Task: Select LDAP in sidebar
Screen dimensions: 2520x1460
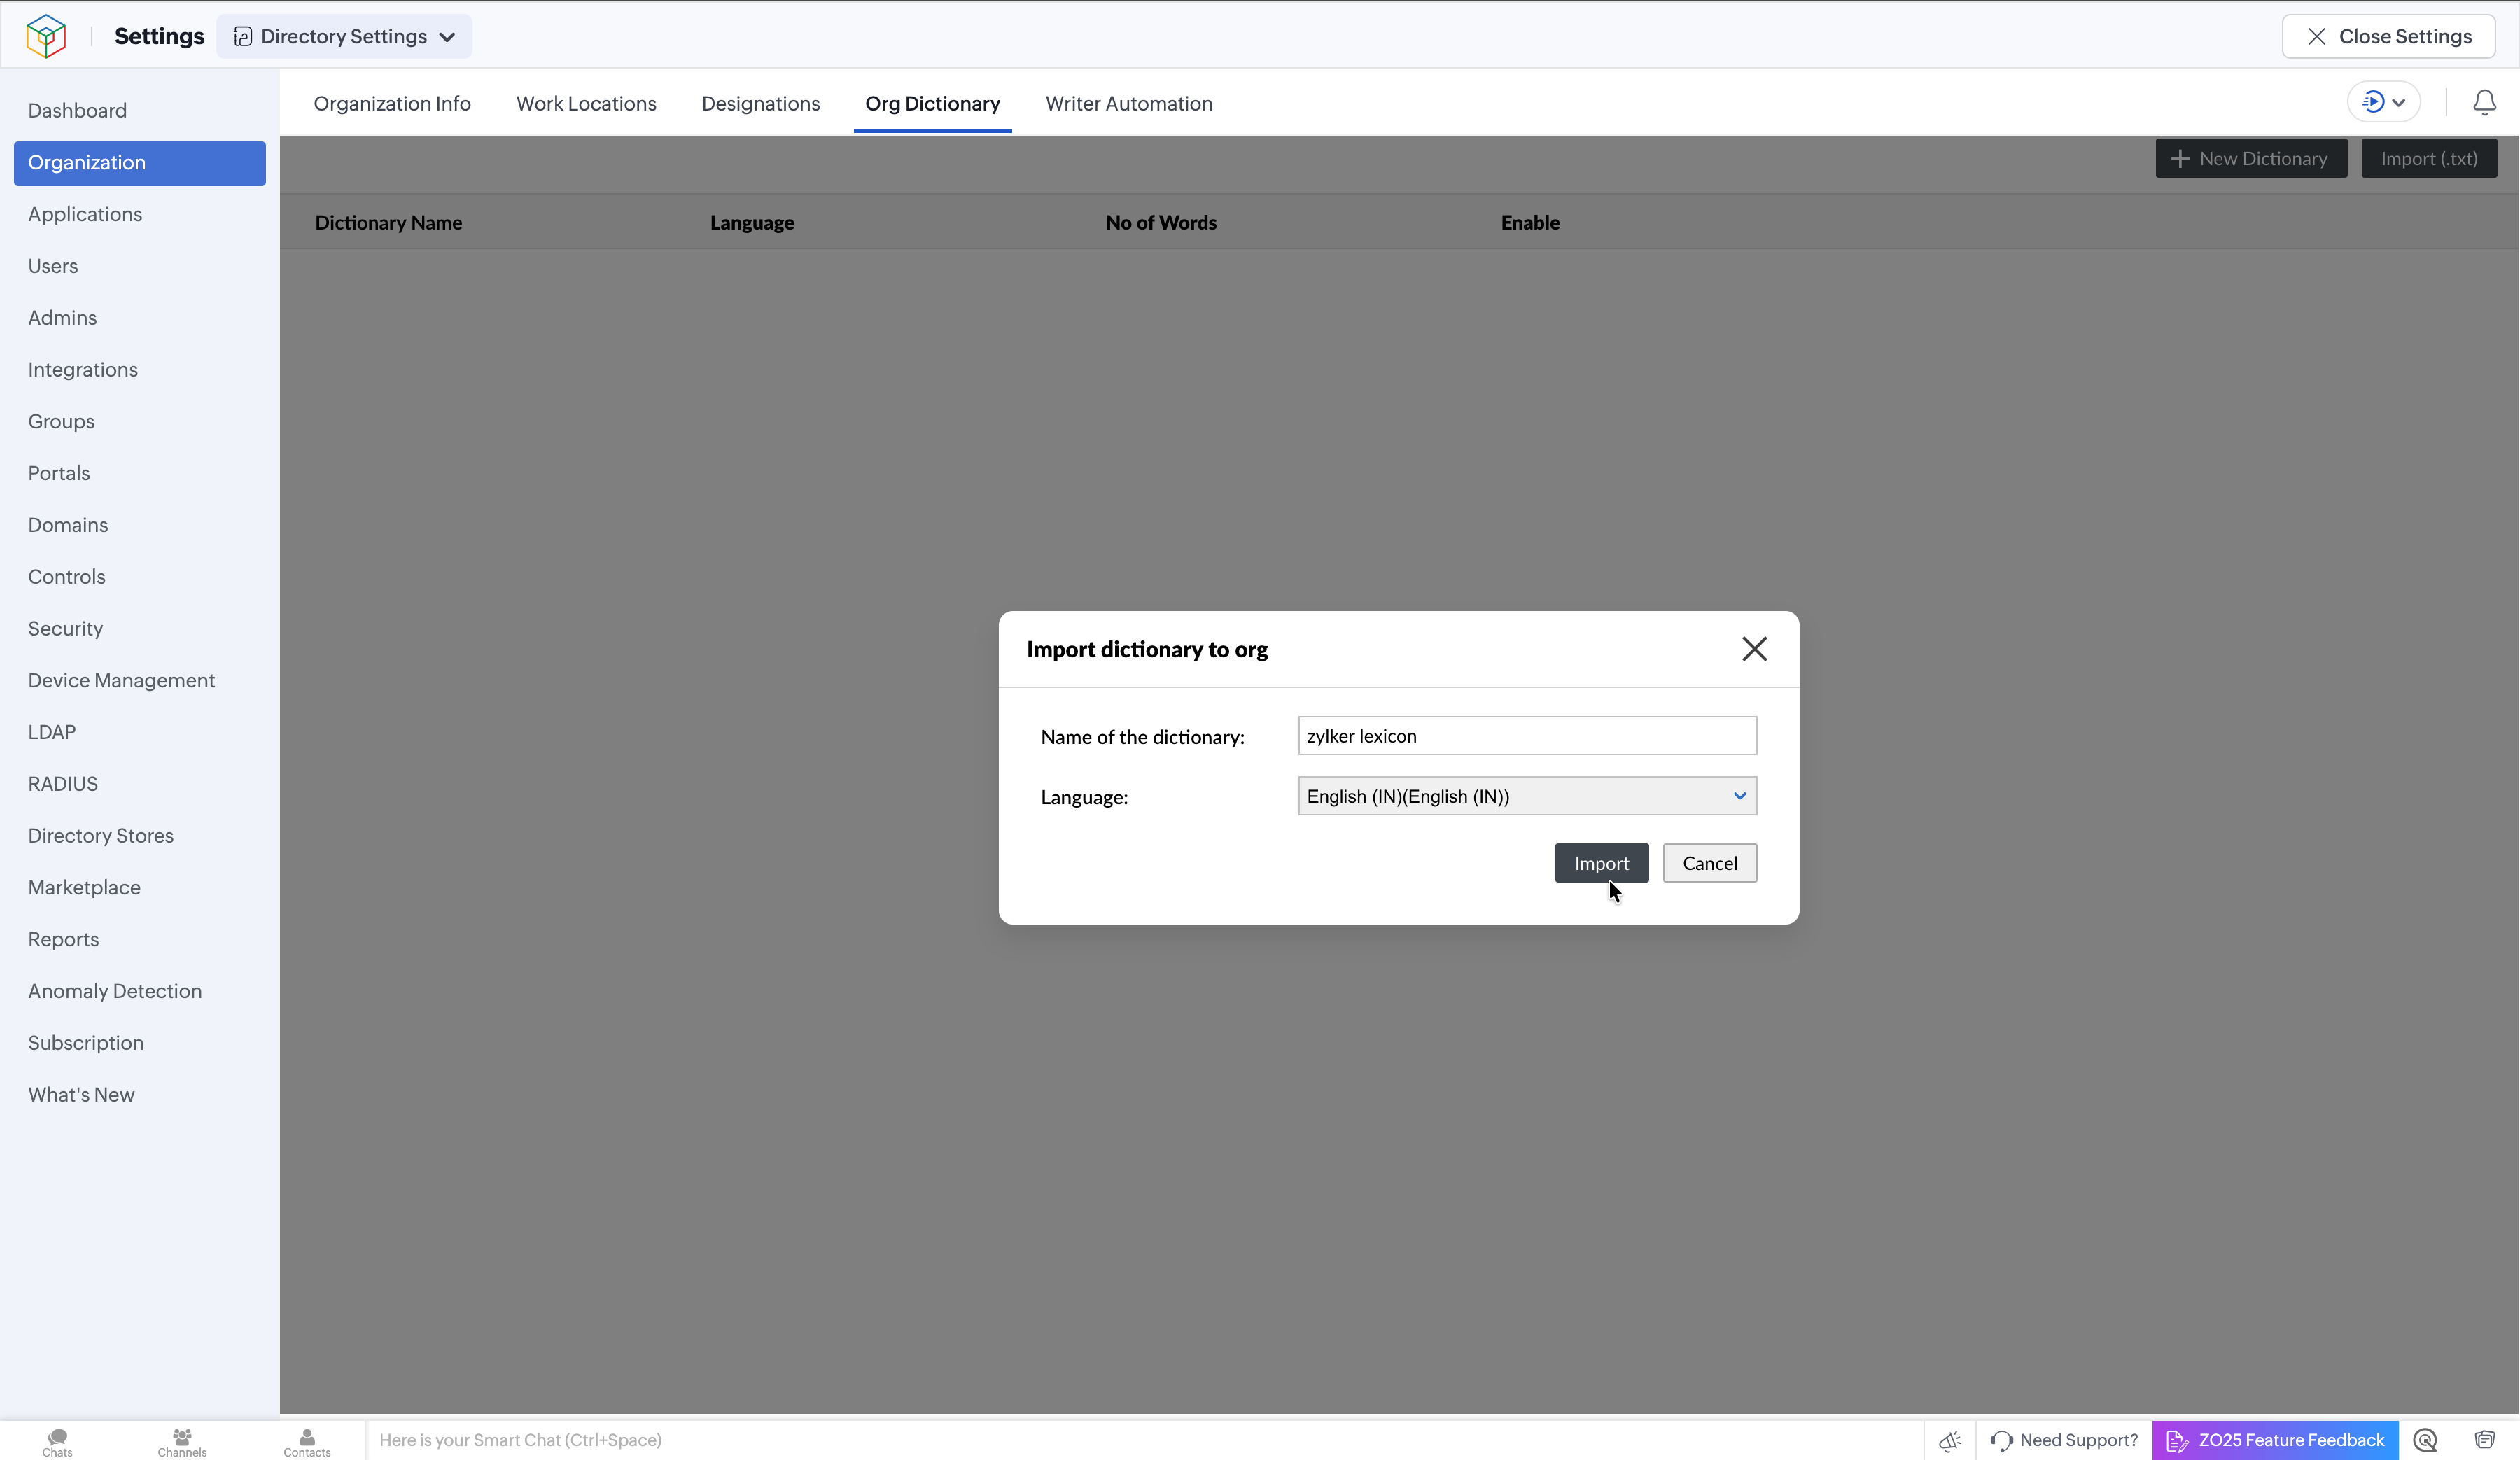Action: pyautogui.click(x=52, y=732)
